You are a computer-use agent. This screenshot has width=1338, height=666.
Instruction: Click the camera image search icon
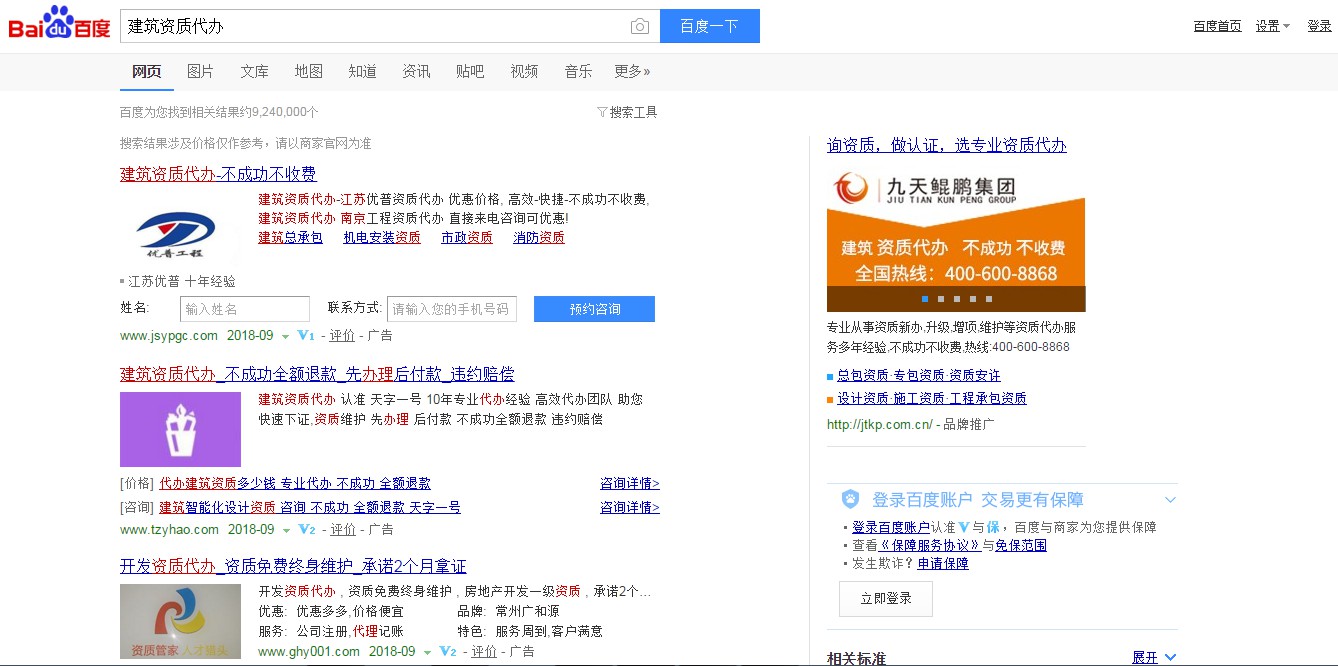[x=640, y=27]
